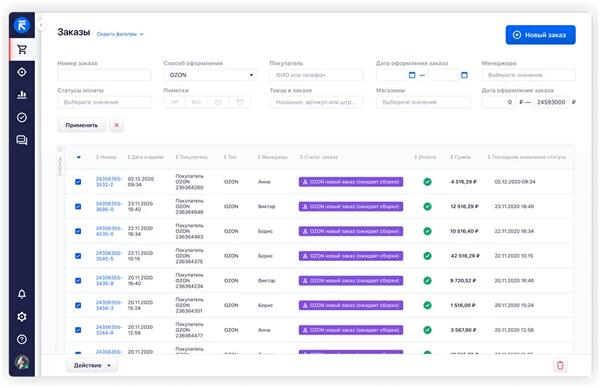
Task: Click status badge in Анна's 02.12.2020 order
Action: click(351, 182)
